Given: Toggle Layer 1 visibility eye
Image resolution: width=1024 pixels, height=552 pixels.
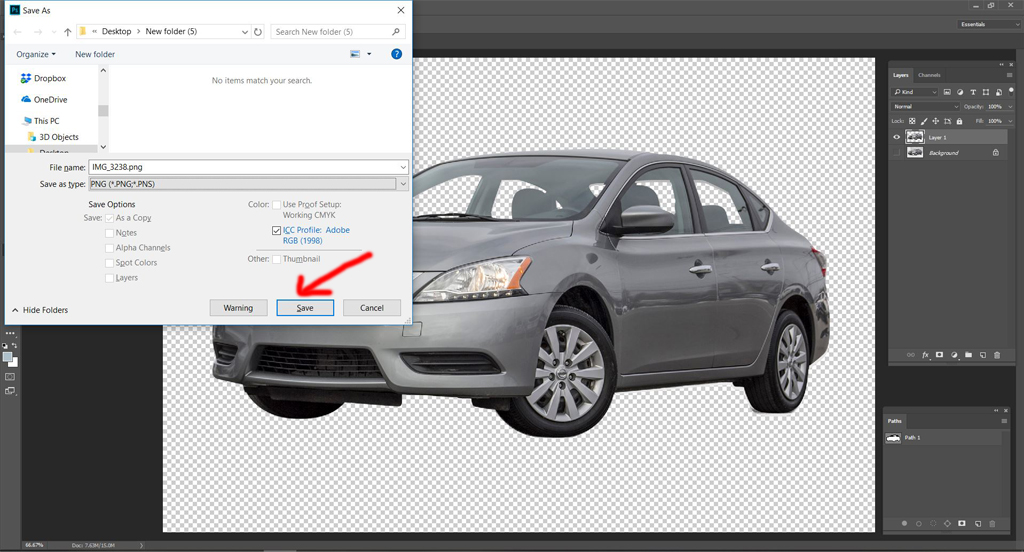Looking at the screenshot, I should (897, 137).
